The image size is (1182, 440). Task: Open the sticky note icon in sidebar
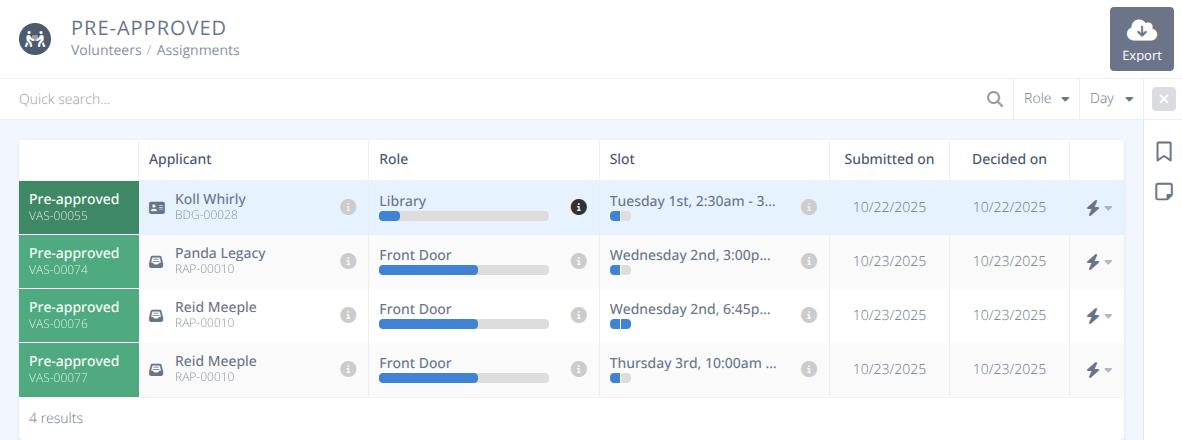1163,191
